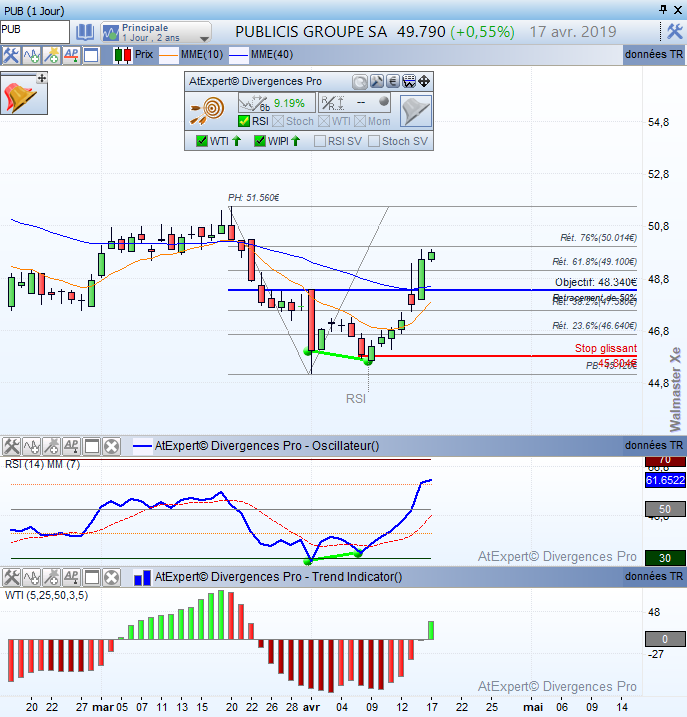Image resolution: width=687 pixels, height=717 pixels.
Task: Click the R/R risk ratio button
Action: (x=355, y=103)
